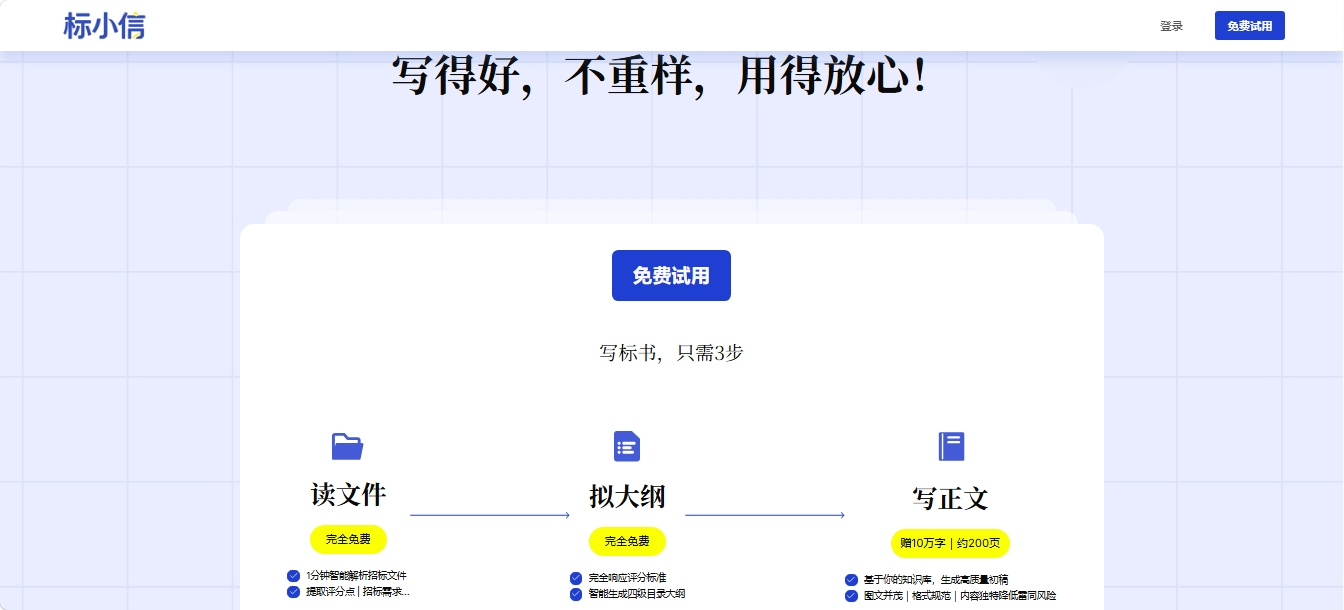Viewport: 1344px width, 610px height.
Task: Click the book icon above 写正文
Action: tap(951, 446)
